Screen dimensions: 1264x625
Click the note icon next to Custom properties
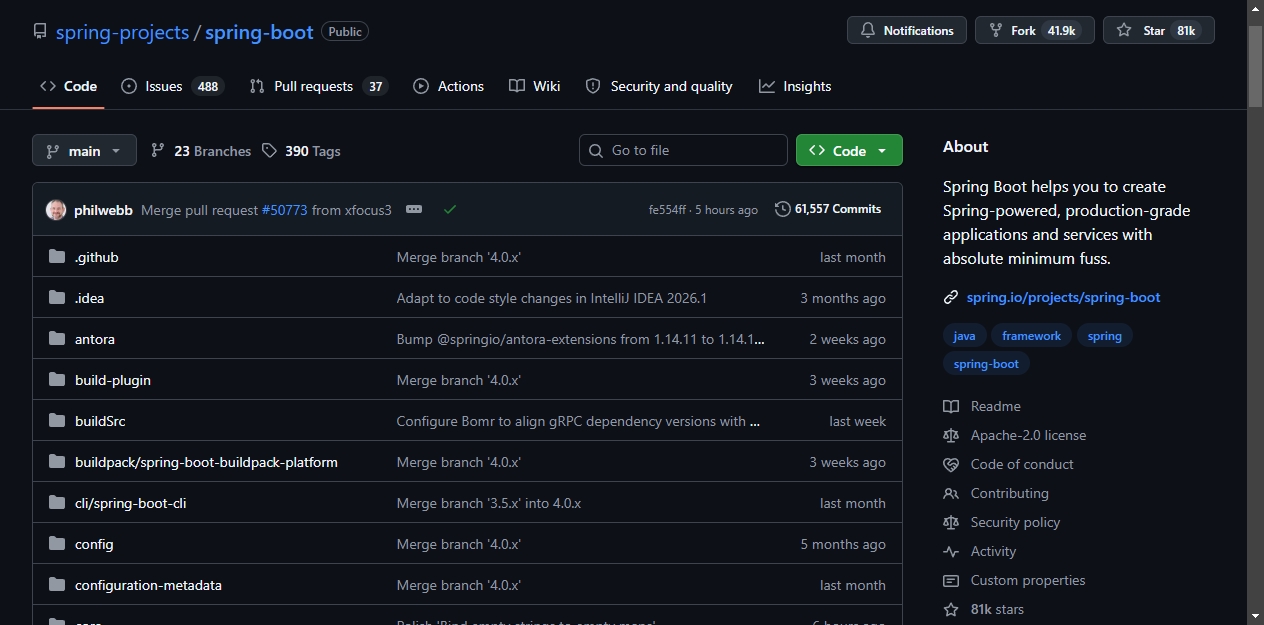[x=951, y=580]
